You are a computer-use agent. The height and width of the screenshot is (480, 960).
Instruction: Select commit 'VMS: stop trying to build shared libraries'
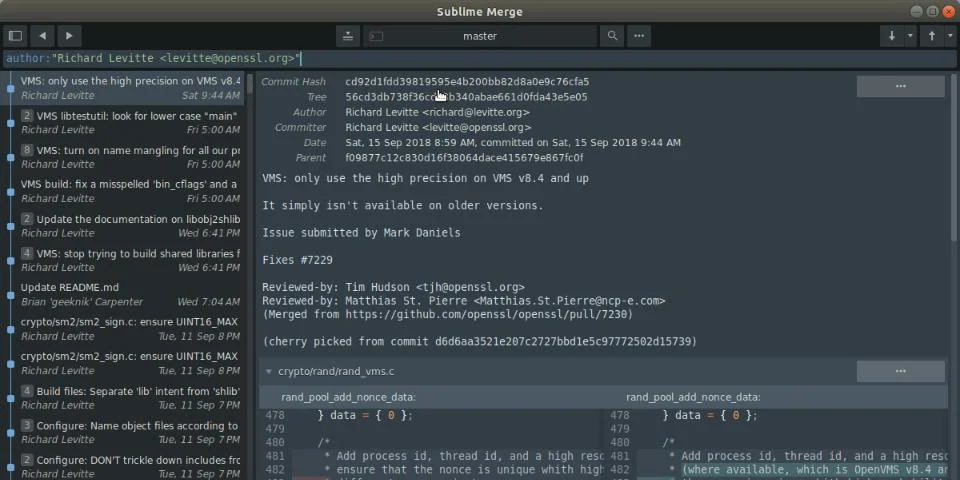point(122,260)
